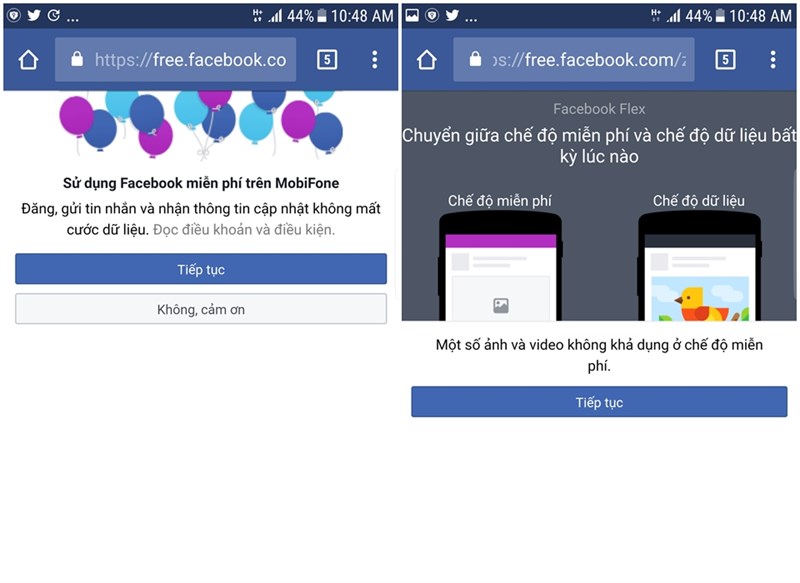This screenshot has height=583, width=800.
Task: Click Không, cảm ơn button
Action: pyautogui.click(x=201, y=309)
